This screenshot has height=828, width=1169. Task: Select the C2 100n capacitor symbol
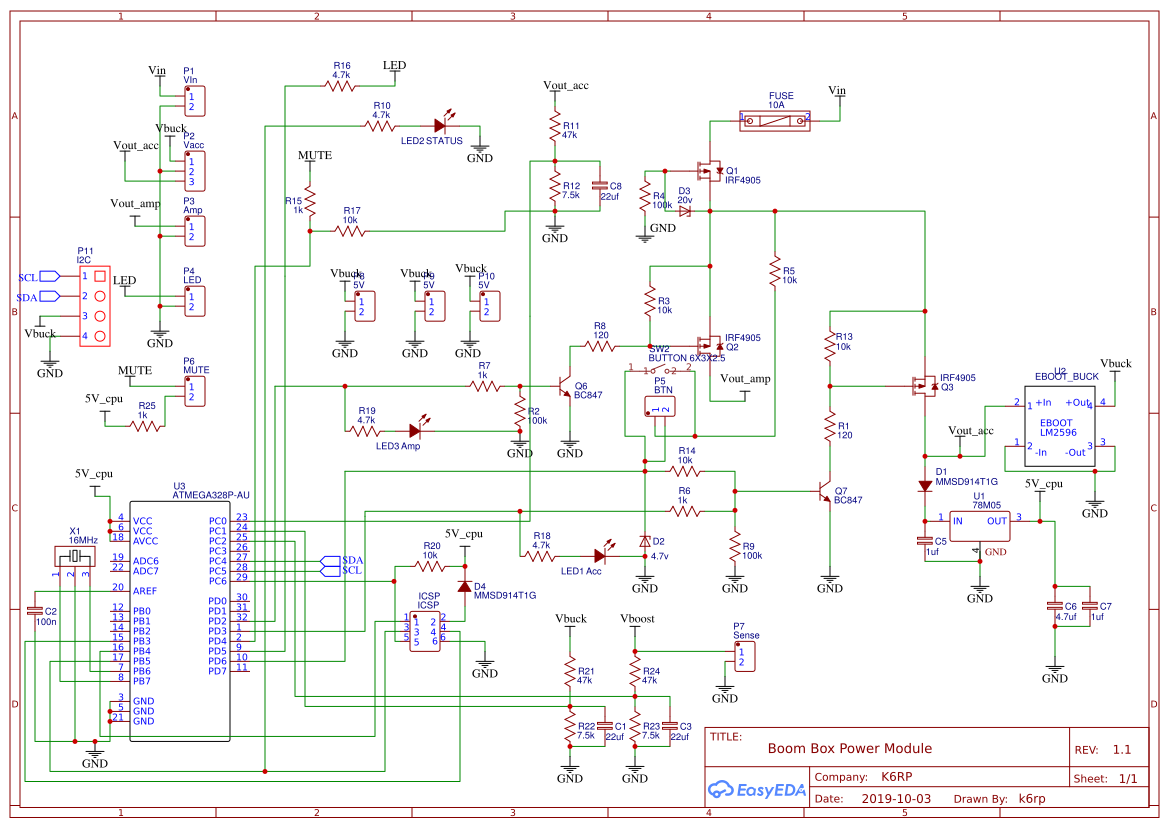[34, 611]
